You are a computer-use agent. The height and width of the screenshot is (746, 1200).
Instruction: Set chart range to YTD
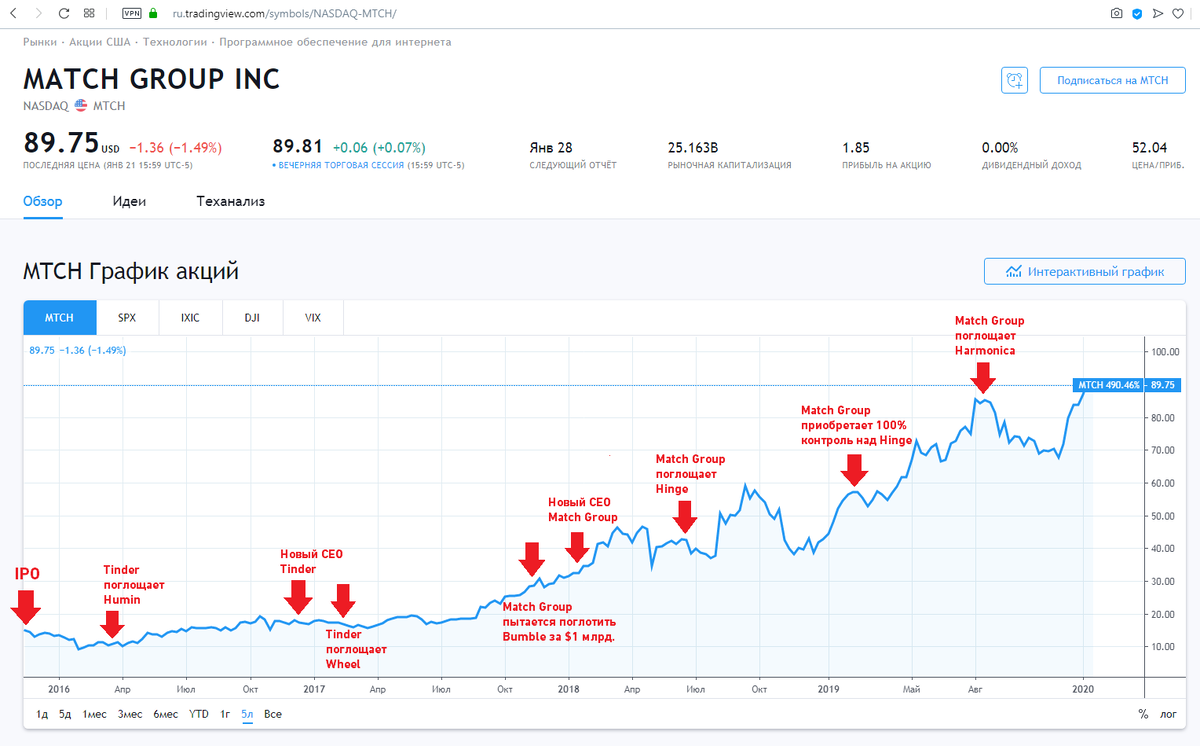[199, 714]
